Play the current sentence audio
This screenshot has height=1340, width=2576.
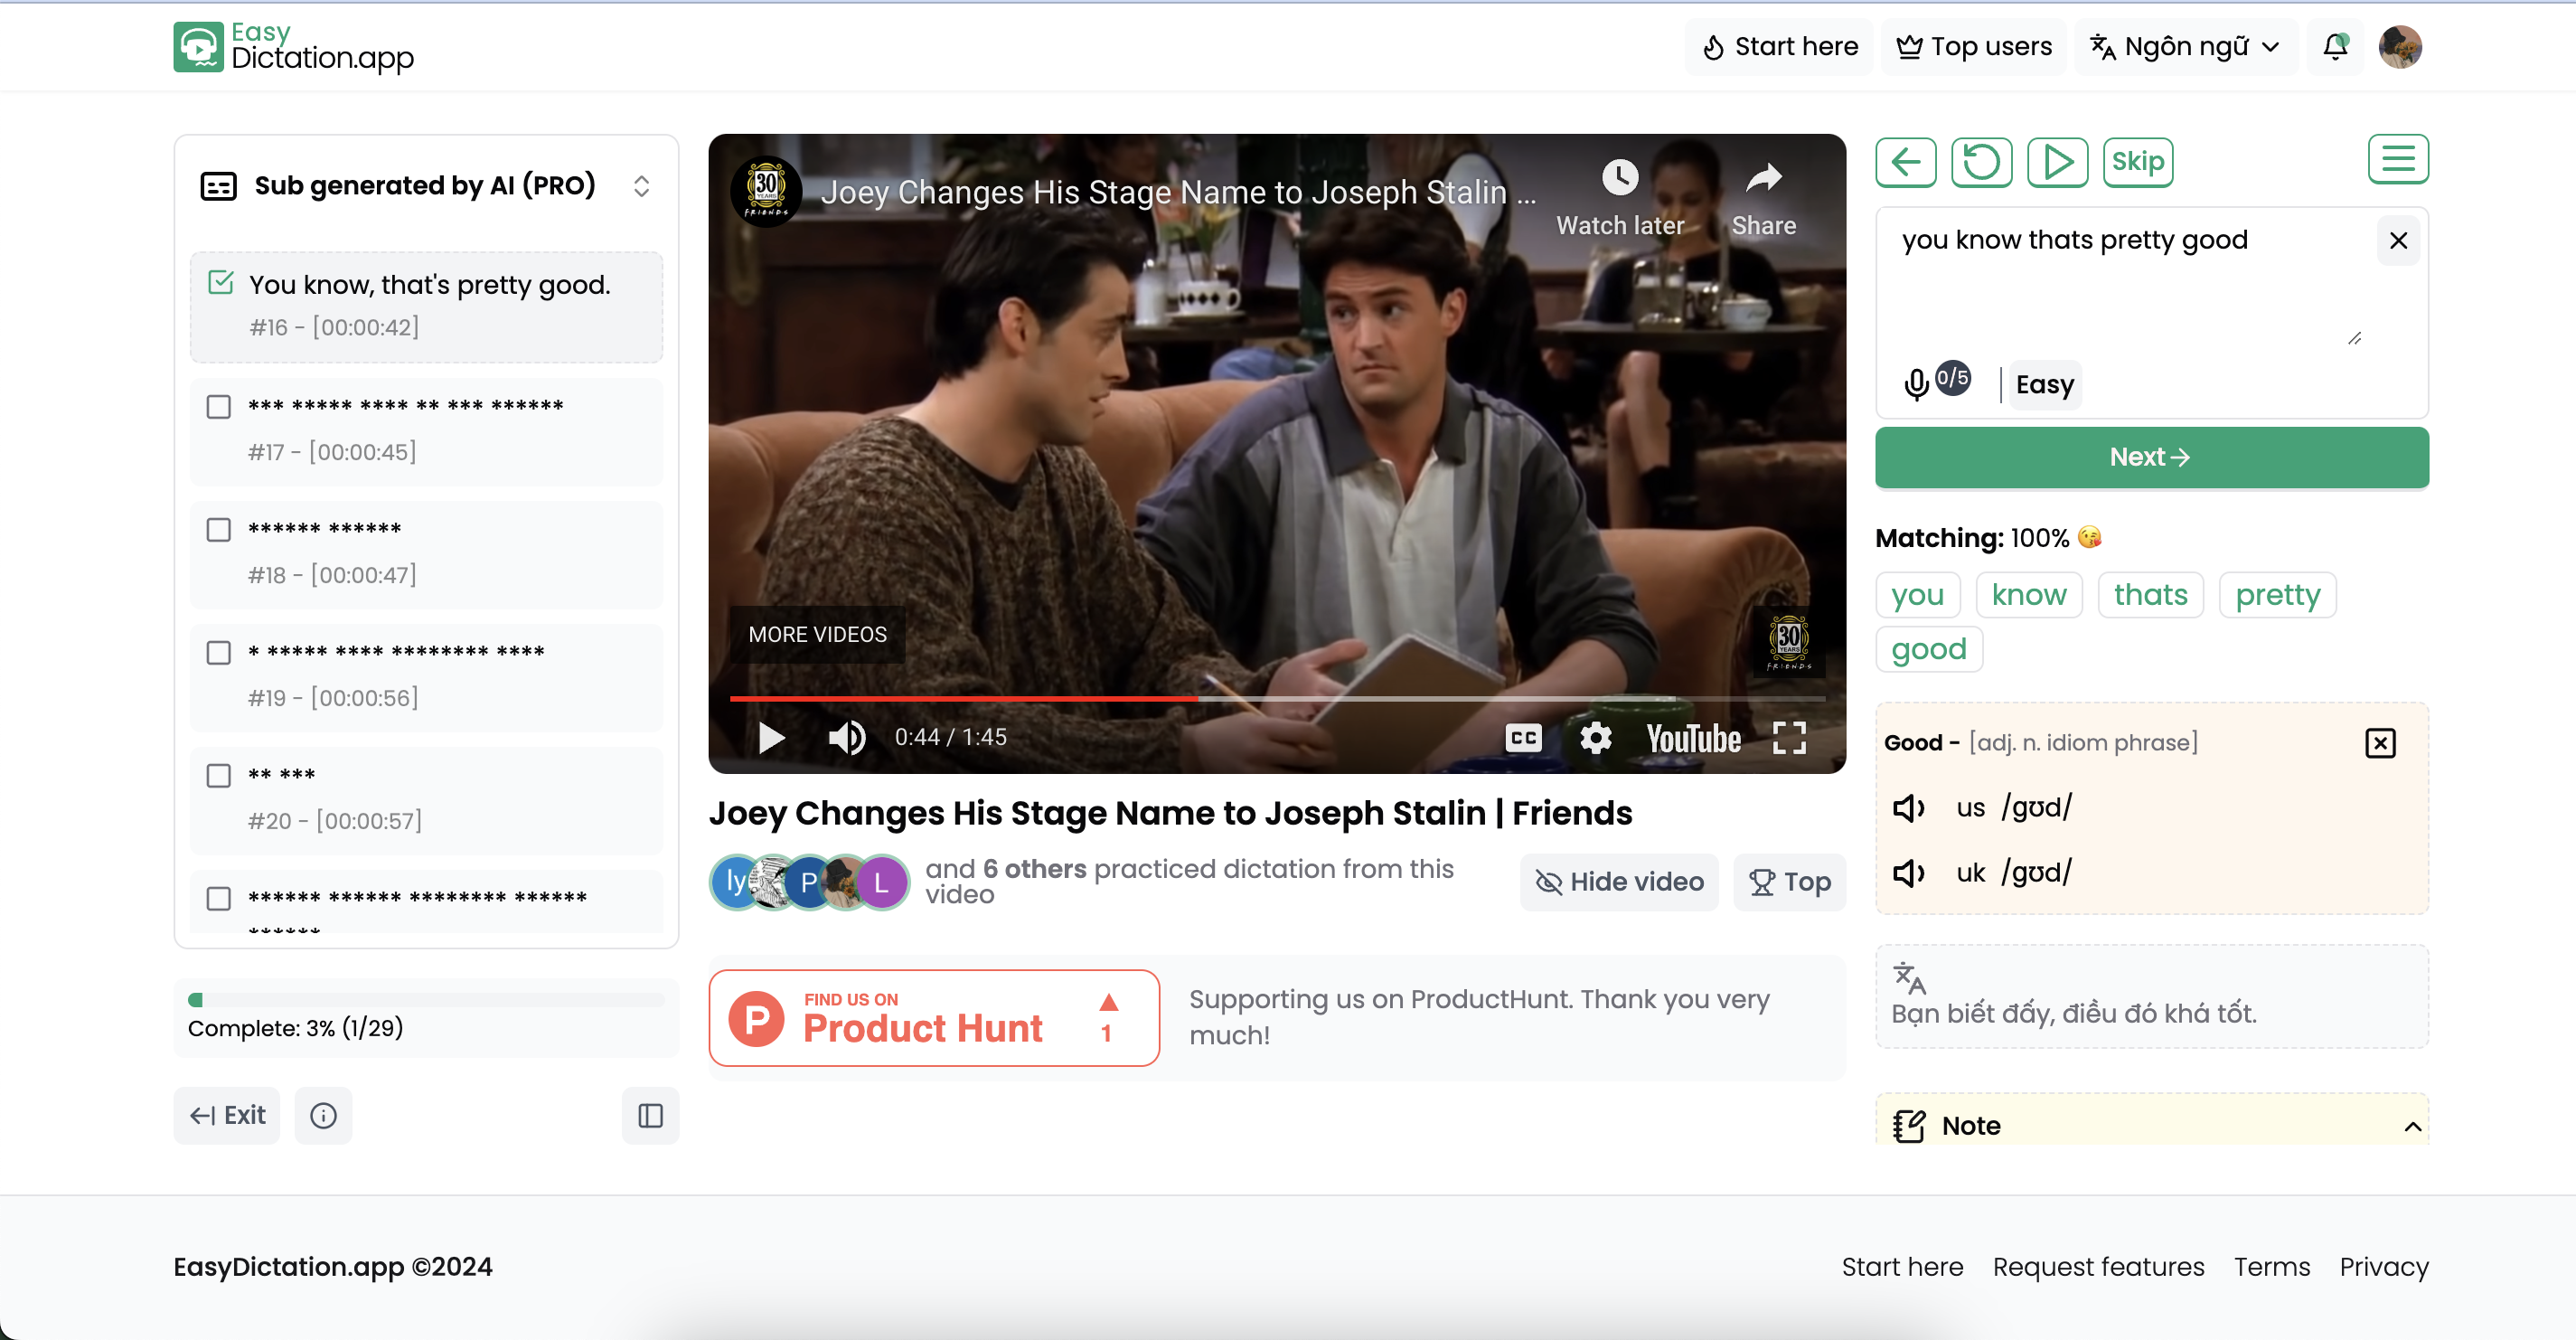[x=2057, y=162]
